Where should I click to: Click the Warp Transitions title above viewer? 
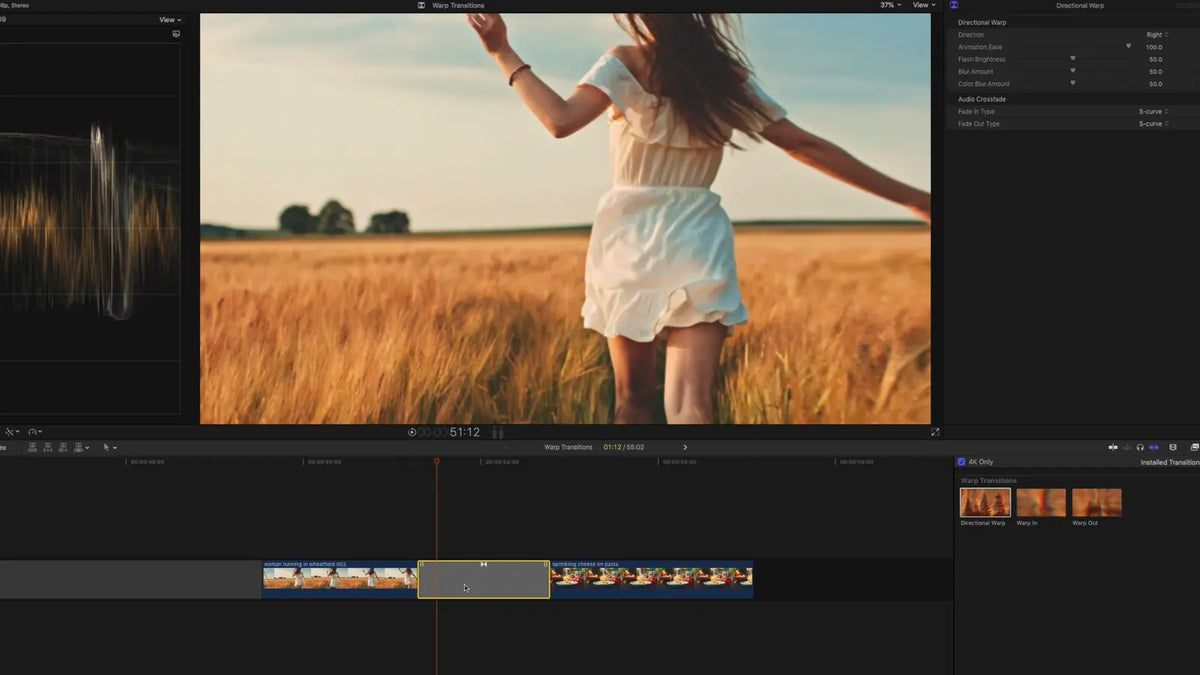(458, 5)
